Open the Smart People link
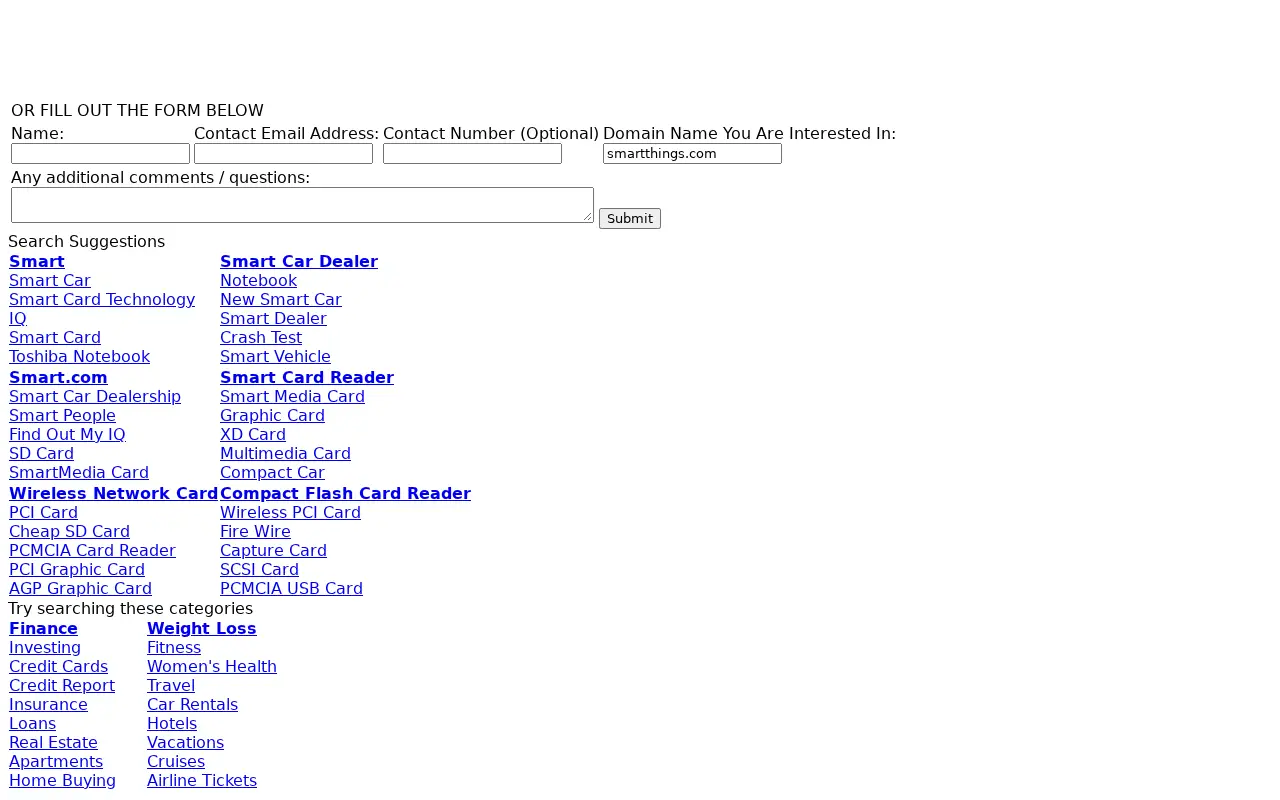 pyautogui.click(x=62, y=416)
